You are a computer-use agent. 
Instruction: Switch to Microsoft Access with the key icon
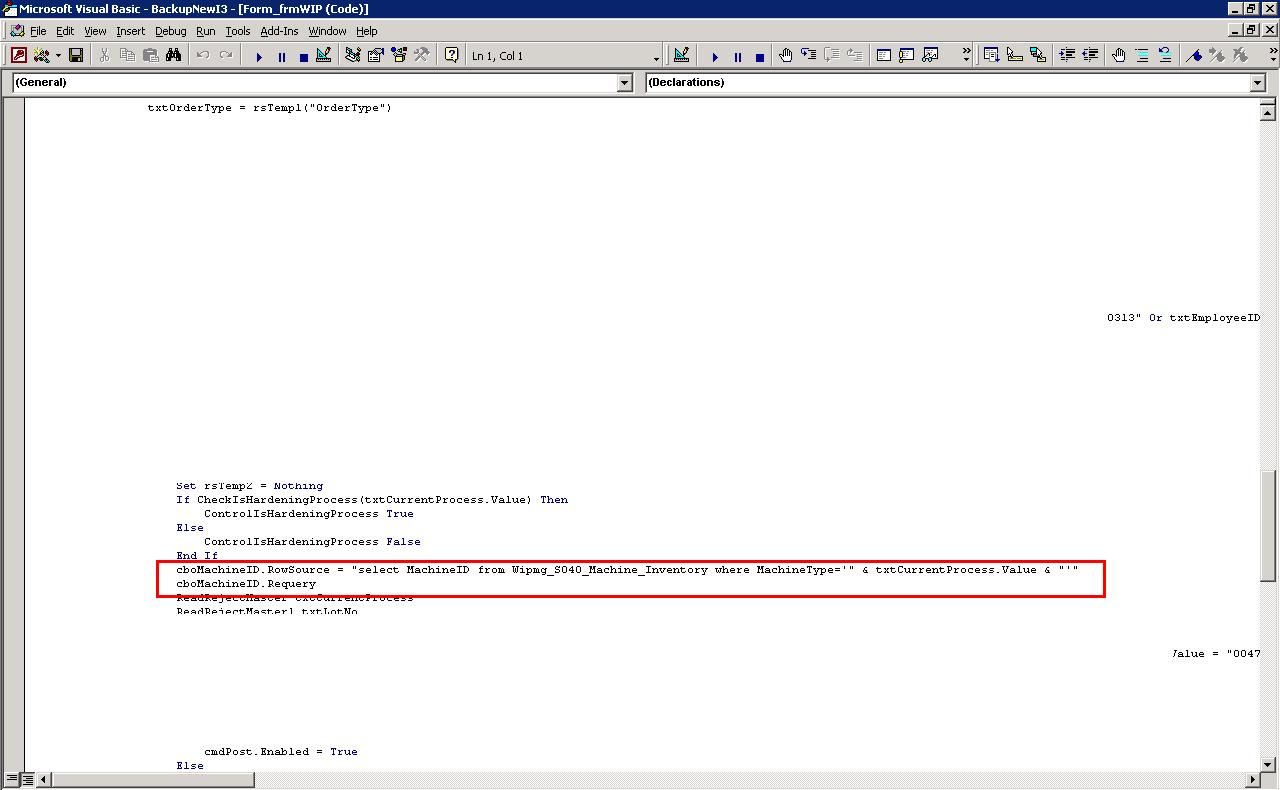tap(18, 56)
